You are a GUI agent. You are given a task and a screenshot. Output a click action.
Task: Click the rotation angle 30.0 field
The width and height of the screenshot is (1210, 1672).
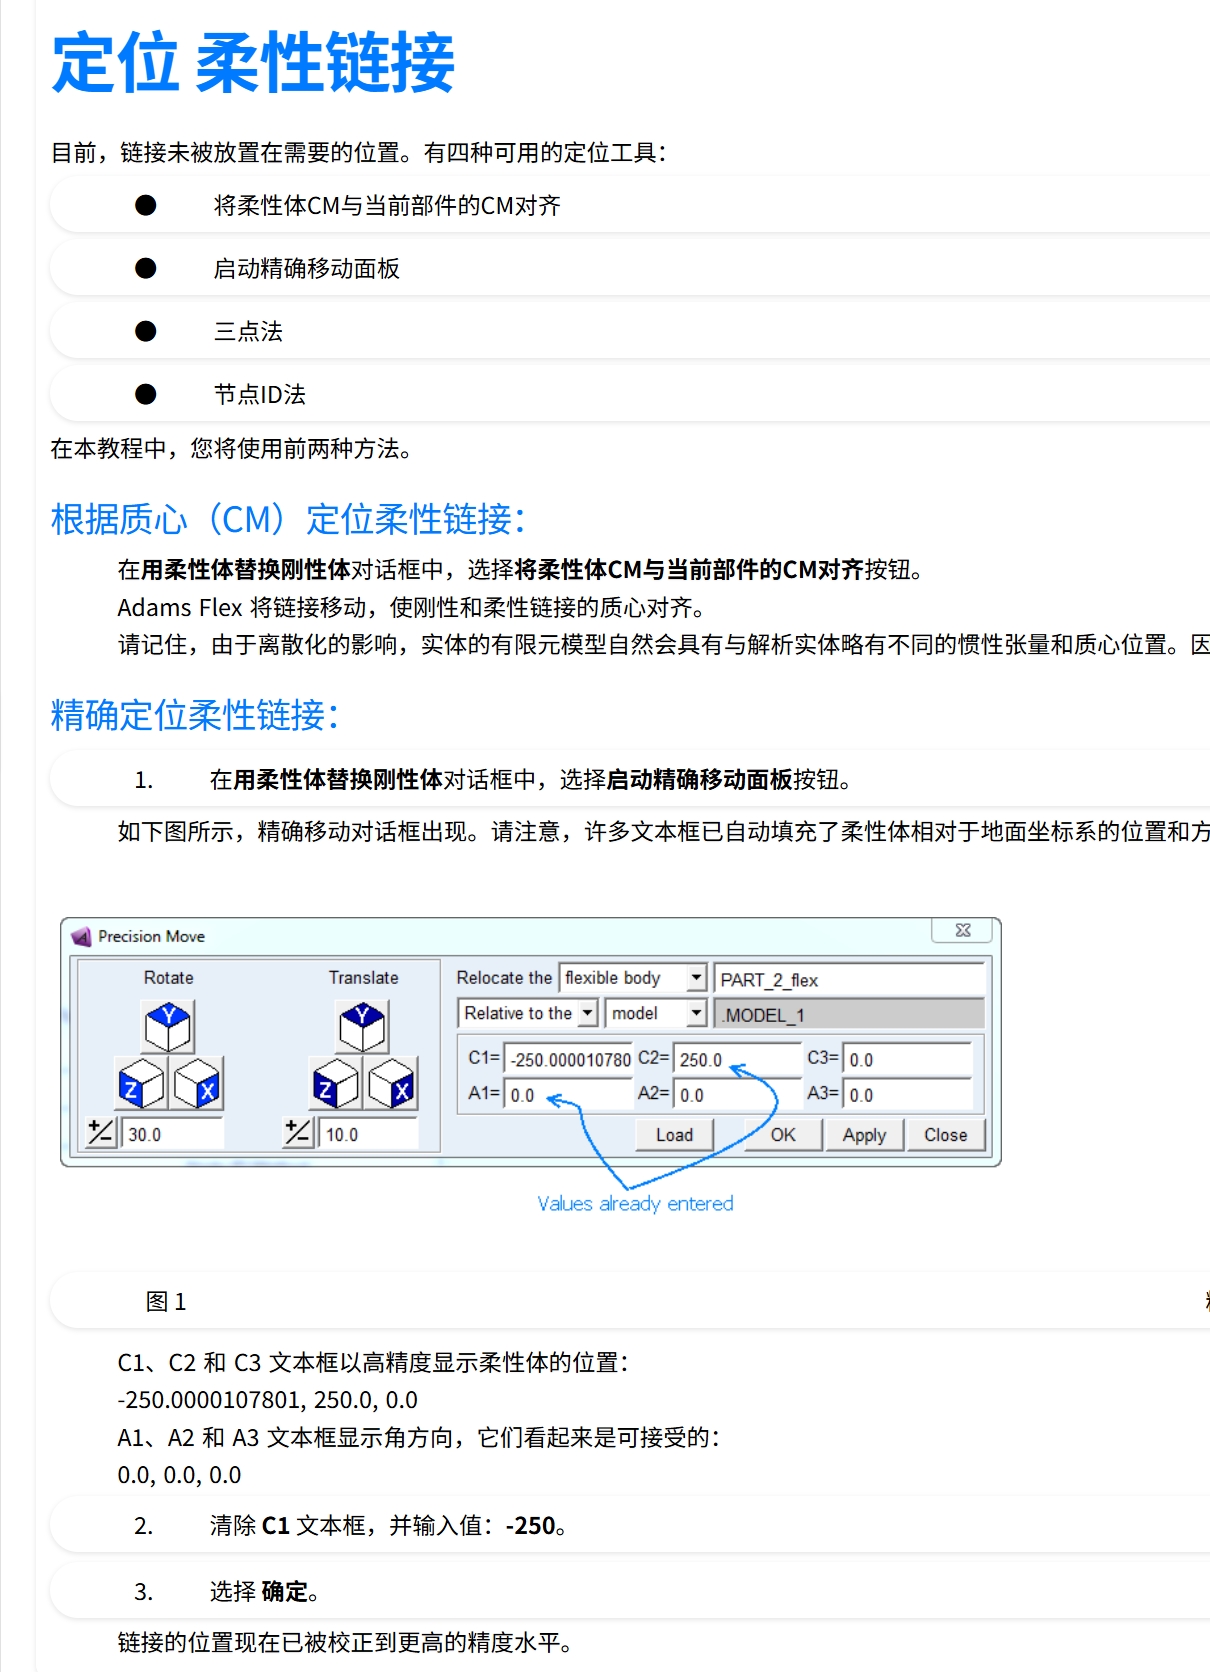pyautogui.click(x=172, y=1135)
